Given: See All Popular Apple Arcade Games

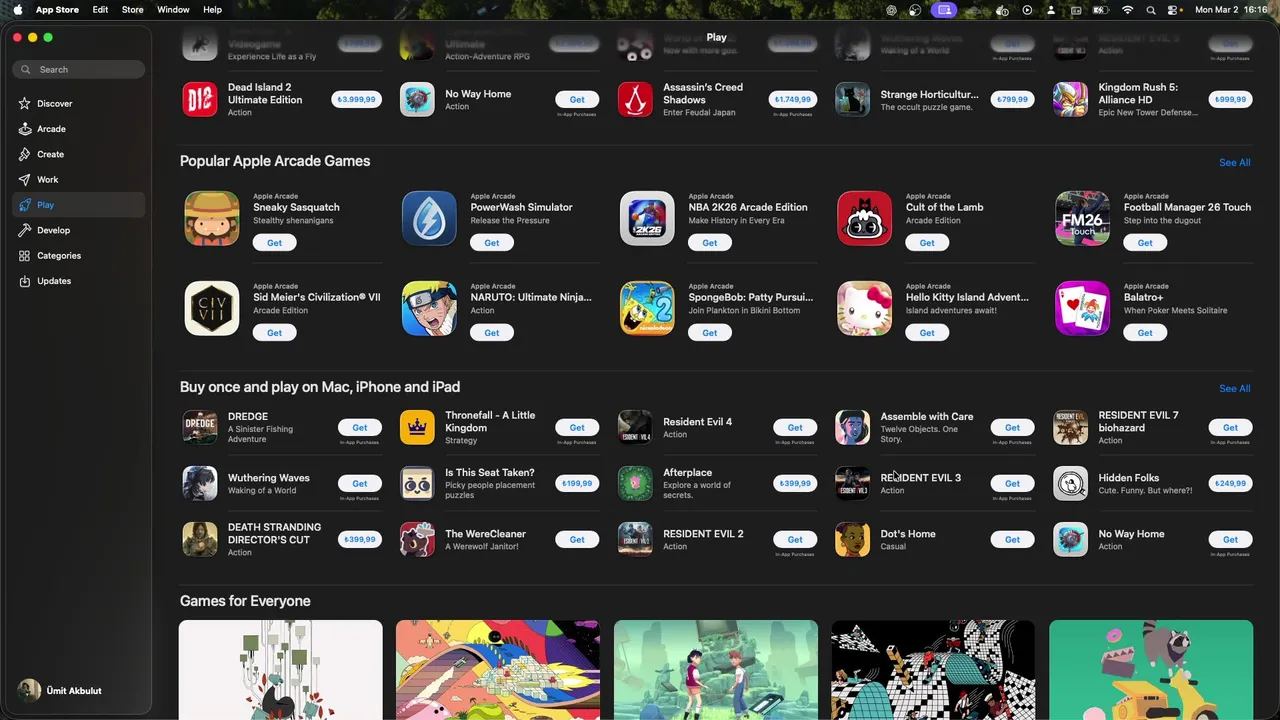Looking at the screenshot, I should (x=1234, y=162).
